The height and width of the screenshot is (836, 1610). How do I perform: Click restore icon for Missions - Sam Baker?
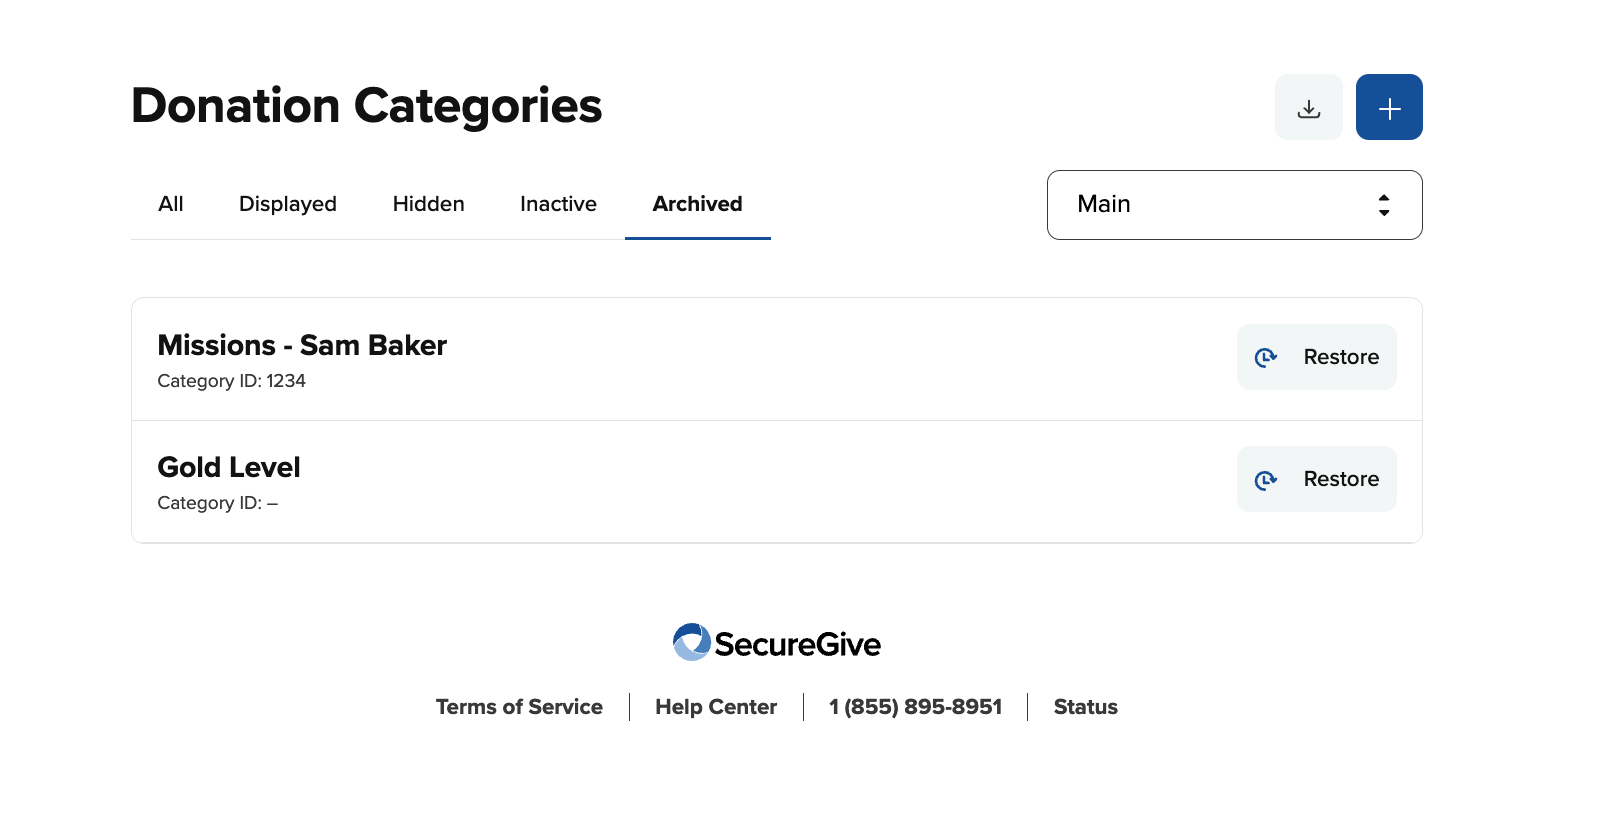coord(1266,357)
